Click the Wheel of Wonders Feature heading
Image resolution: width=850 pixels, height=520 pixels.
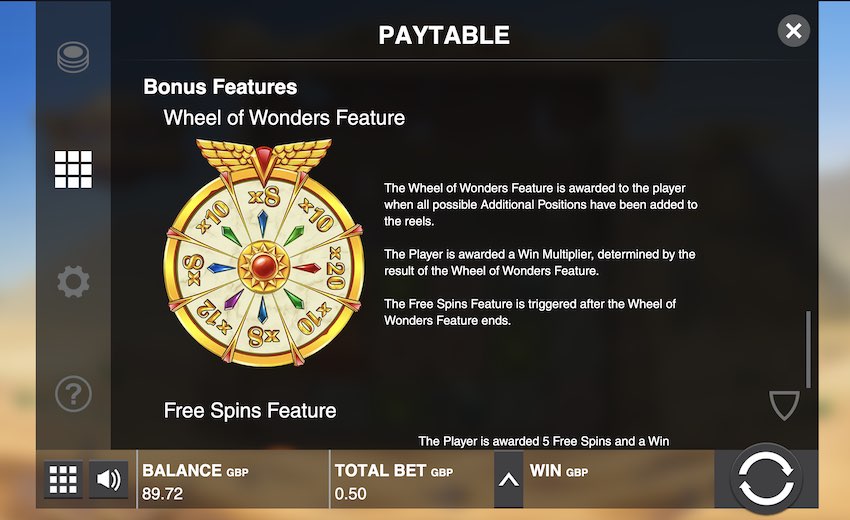[x=284, y=118]
